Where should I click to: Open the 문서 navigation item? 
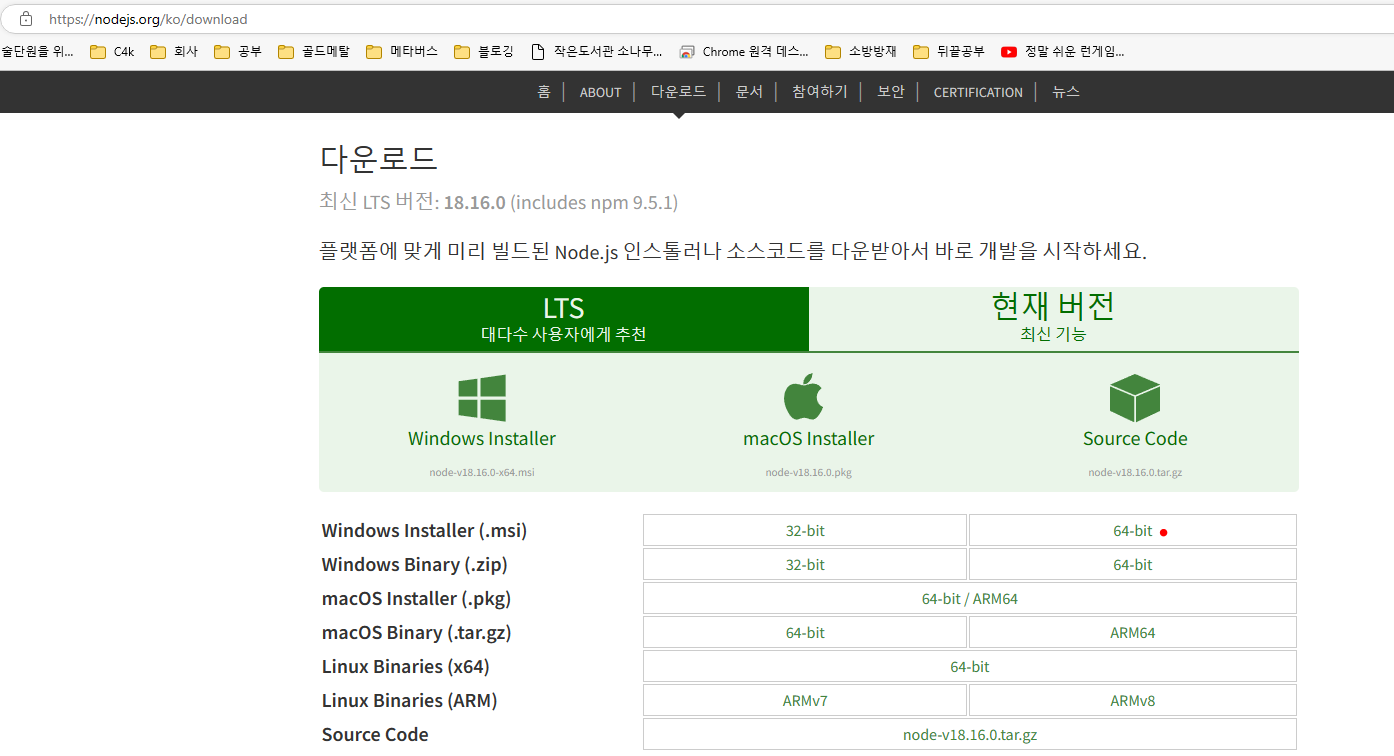[749, 92]
